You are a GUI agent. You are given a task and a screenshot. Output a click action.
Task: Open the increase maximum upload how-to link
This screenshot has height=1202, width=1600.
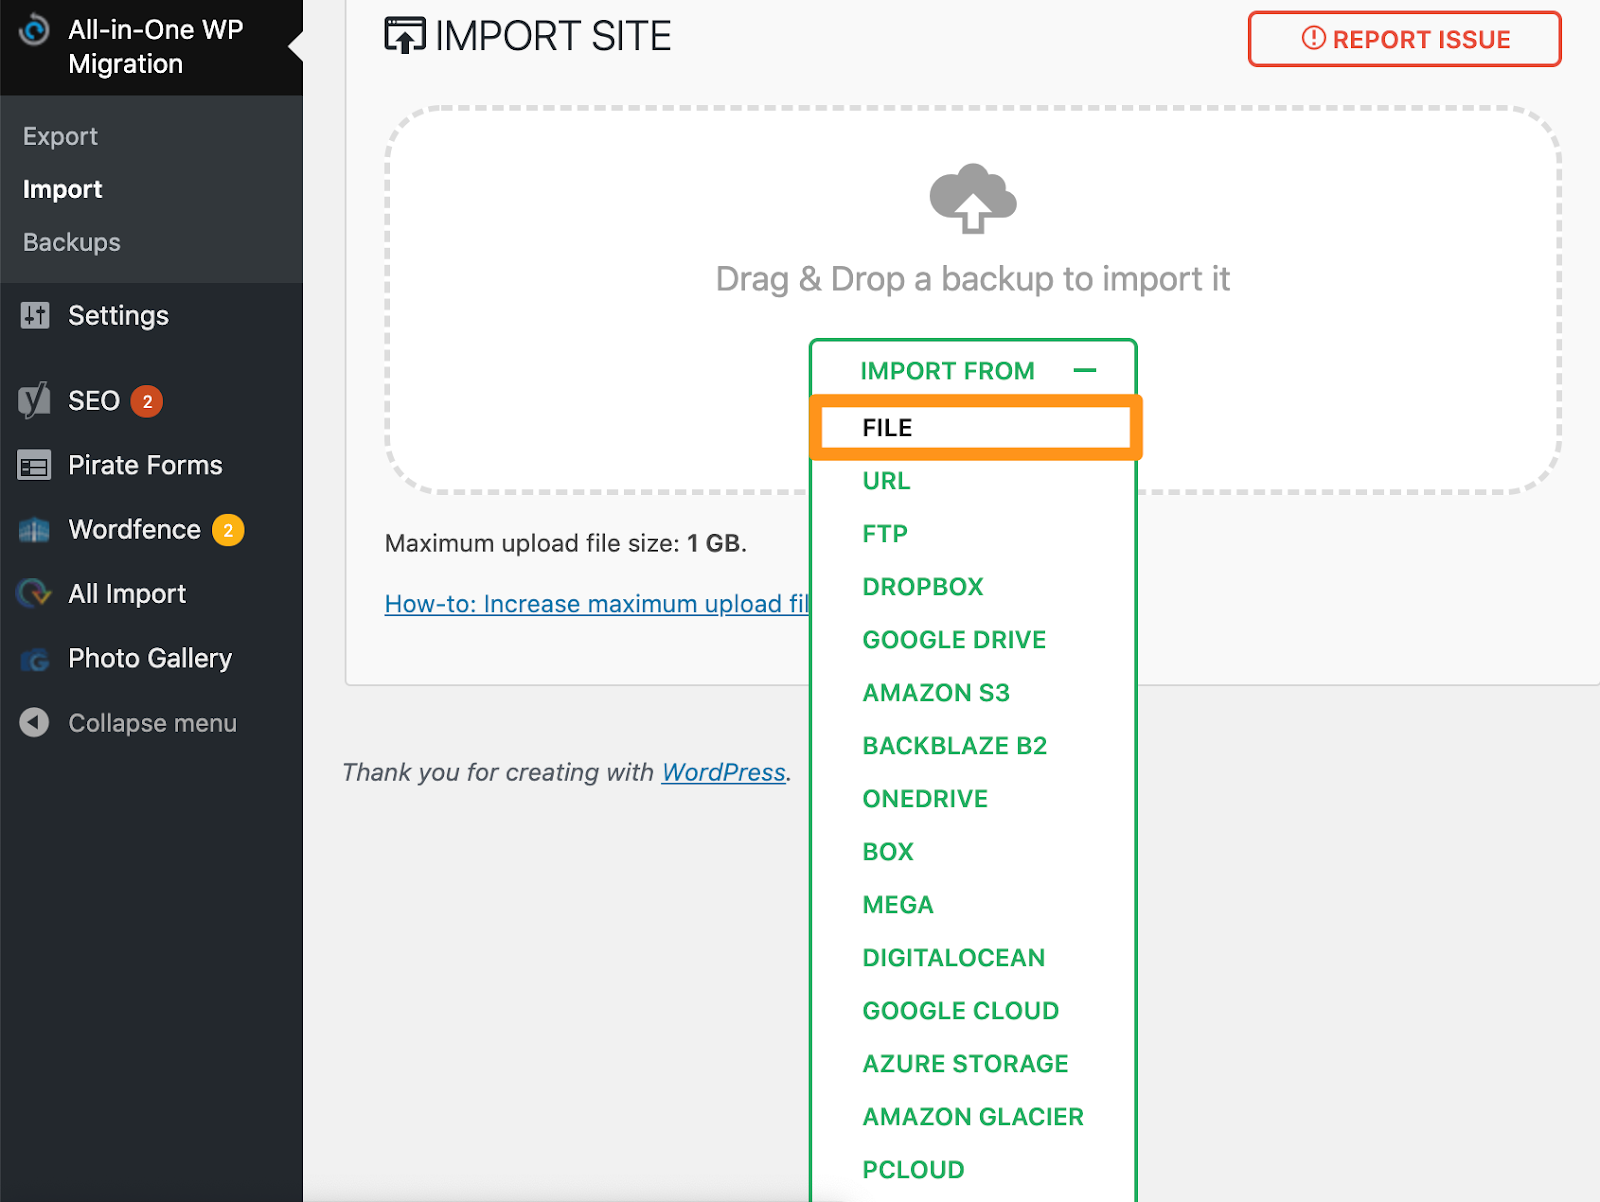pos(597,603)
